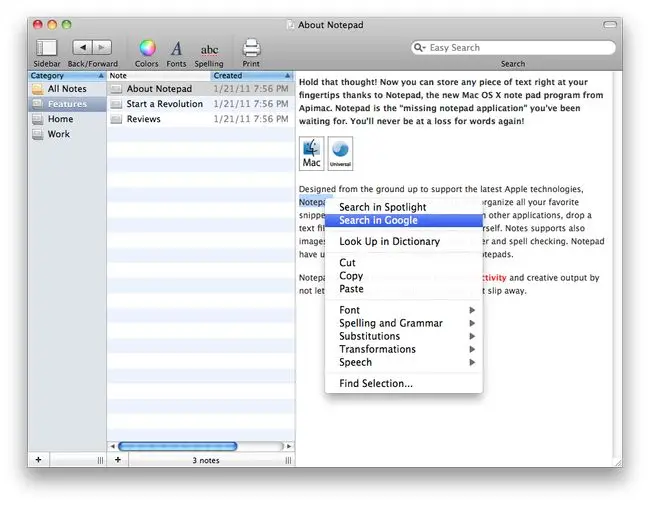Hide the toolbar with the title bar pill button
This screenshot has width=650, height=505.
(x=609, y=25)
